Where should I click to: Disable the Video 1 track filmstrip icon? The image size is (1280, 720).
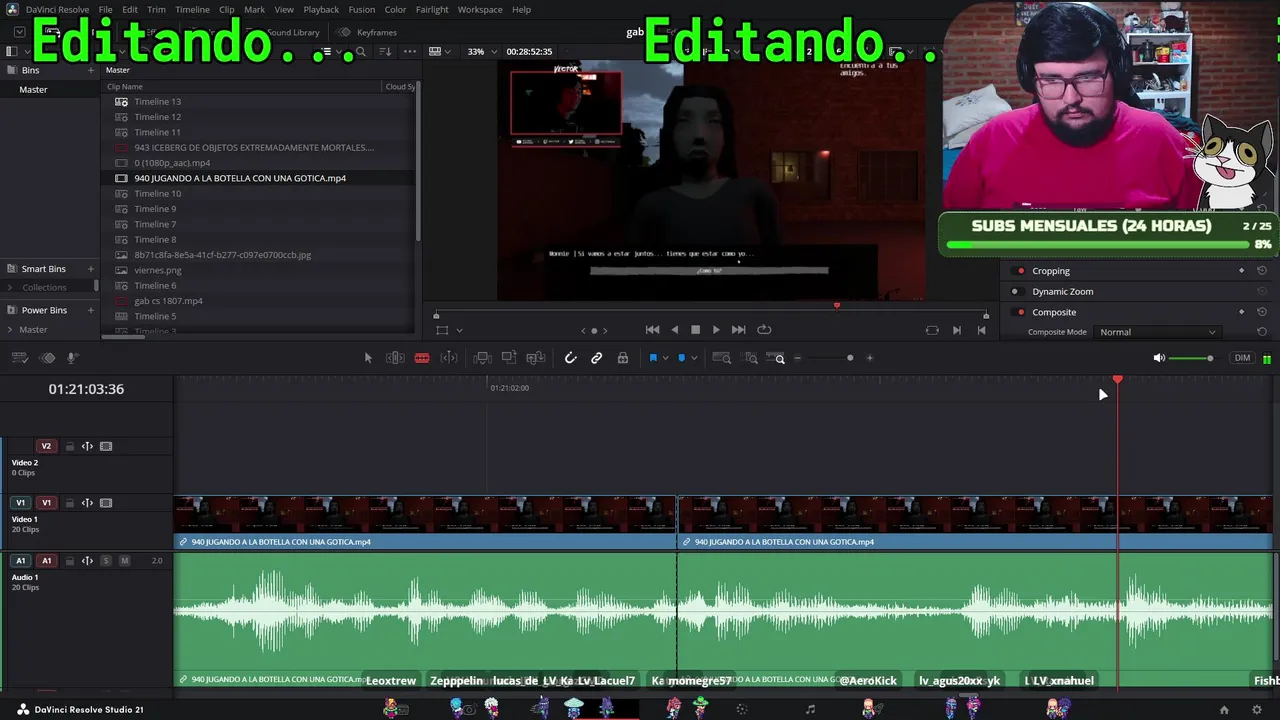point(106,503)
